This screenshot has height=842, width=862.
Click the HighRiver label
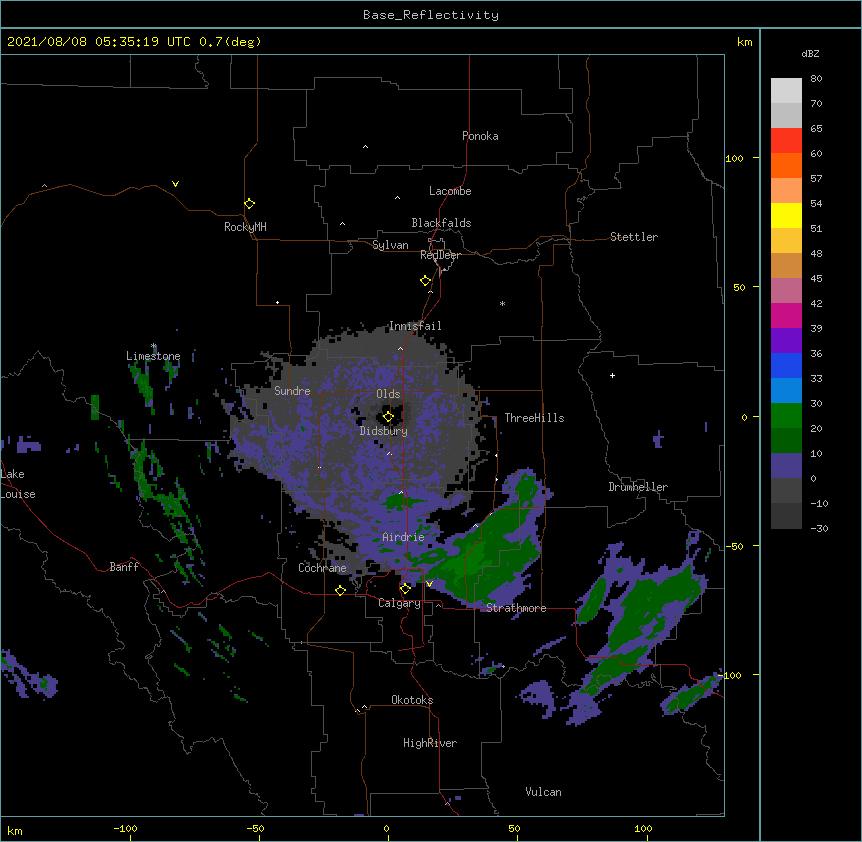coord(430,743)
